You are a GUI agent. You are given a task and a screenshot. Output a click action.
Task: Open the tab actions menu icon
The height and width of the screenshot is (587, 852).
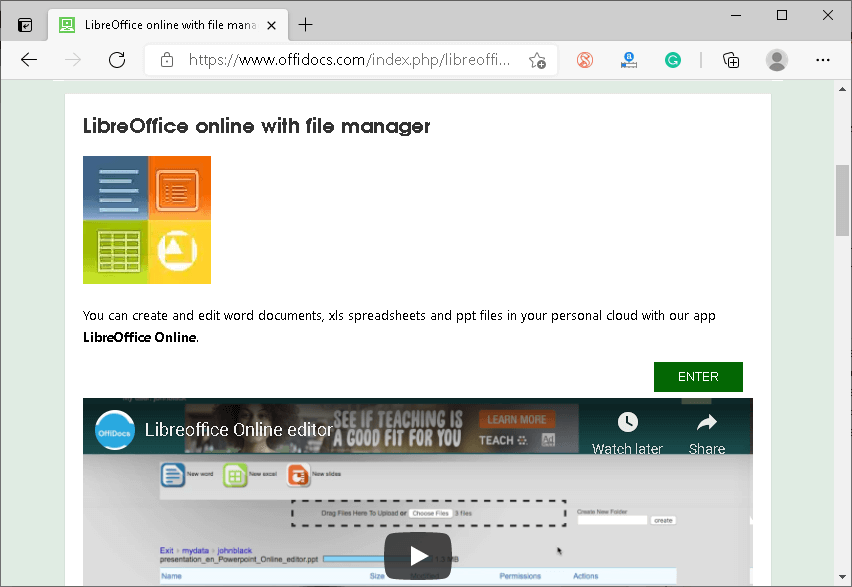pos(25,25)
